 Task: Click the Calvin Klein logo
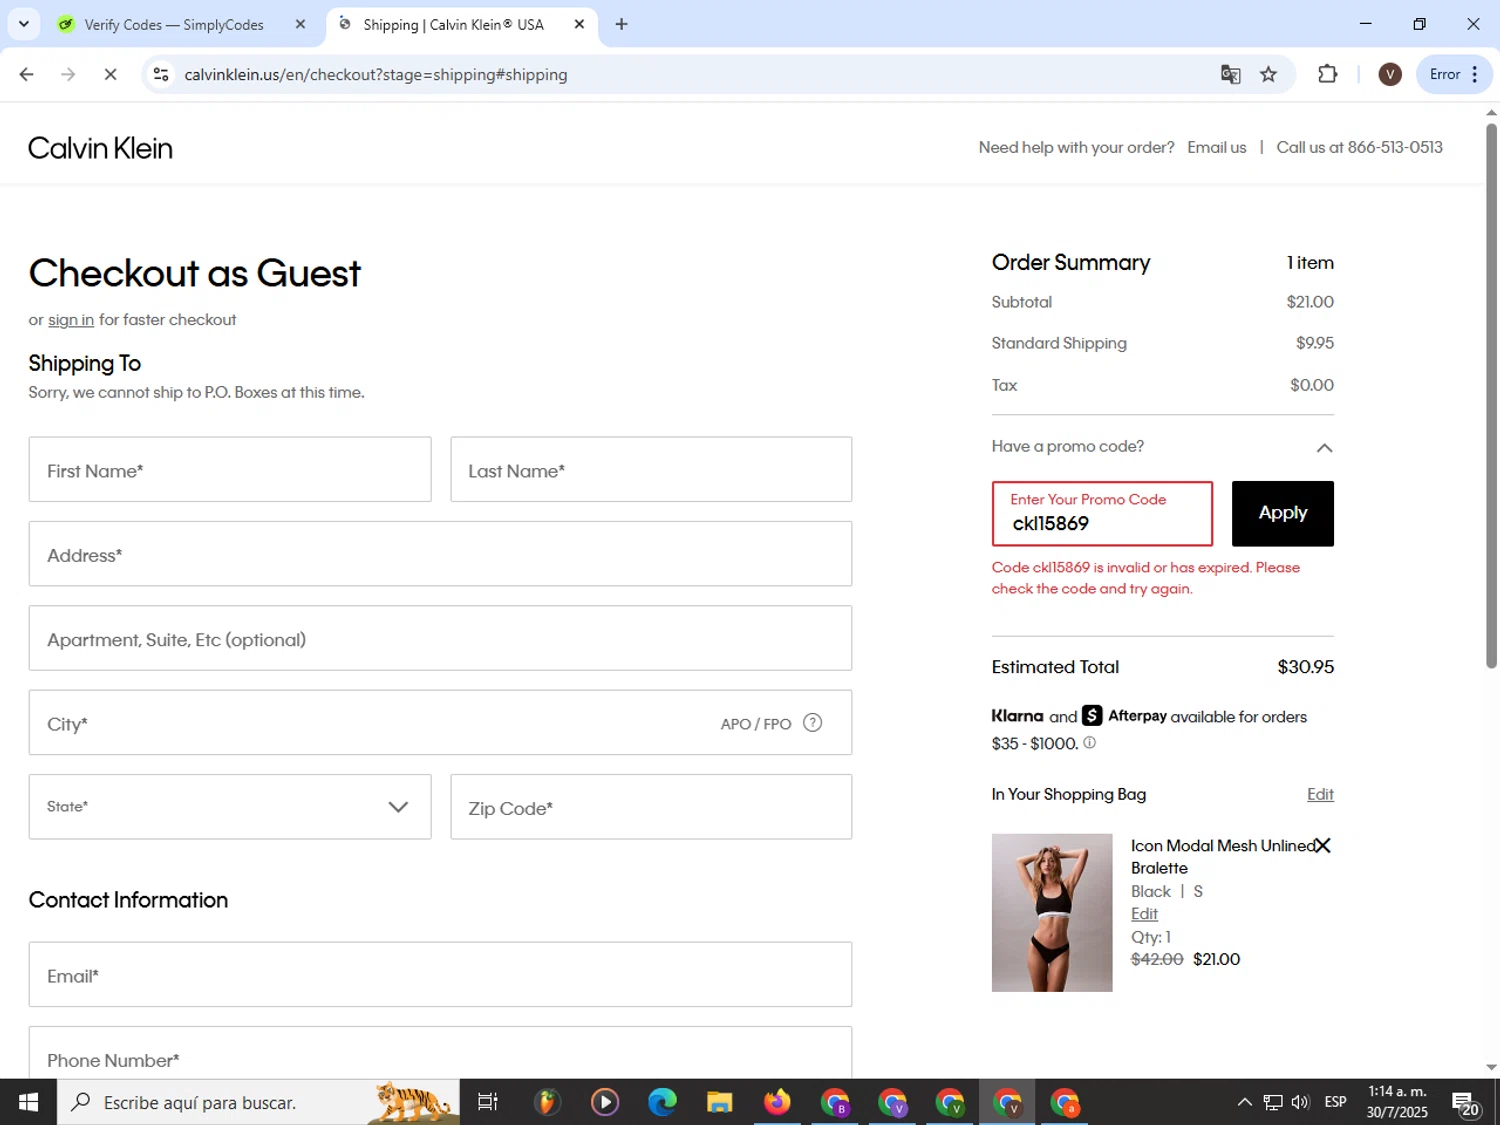point(100,148)
